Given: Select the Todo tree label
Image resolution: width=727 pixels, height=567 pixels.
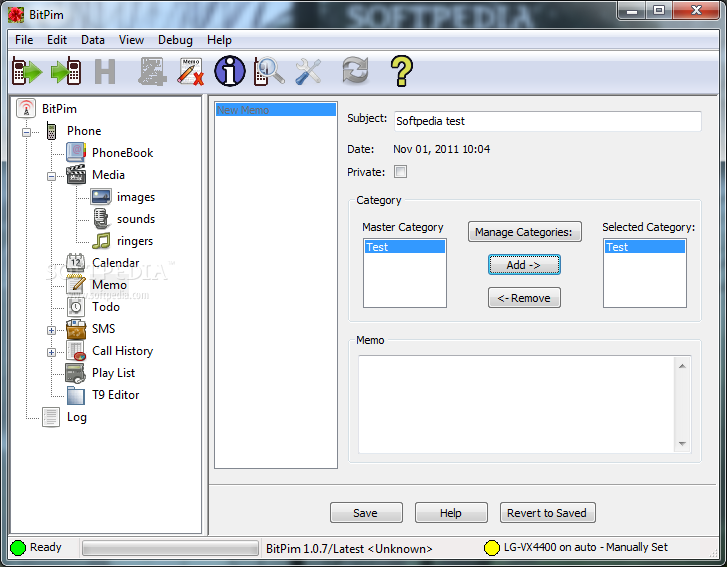Looking at the screenshot, I should pos(106,307).
